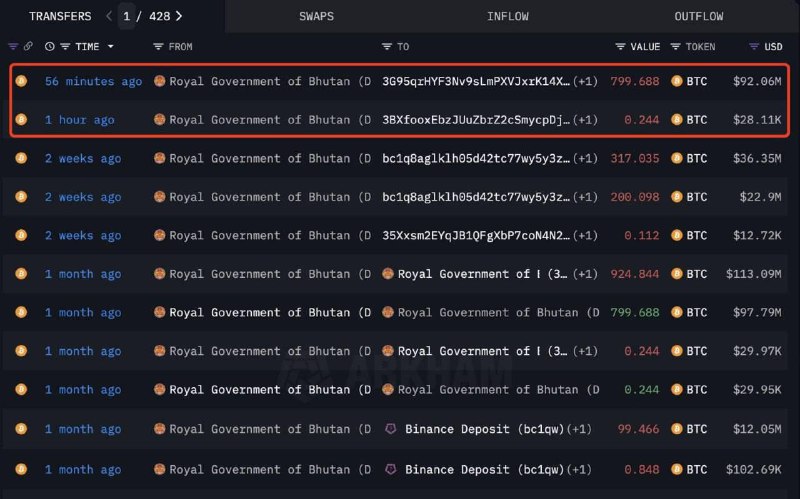Click BTC token in the $92.06M row
This screenshot has width=800, height=499.
coord(689,81)
